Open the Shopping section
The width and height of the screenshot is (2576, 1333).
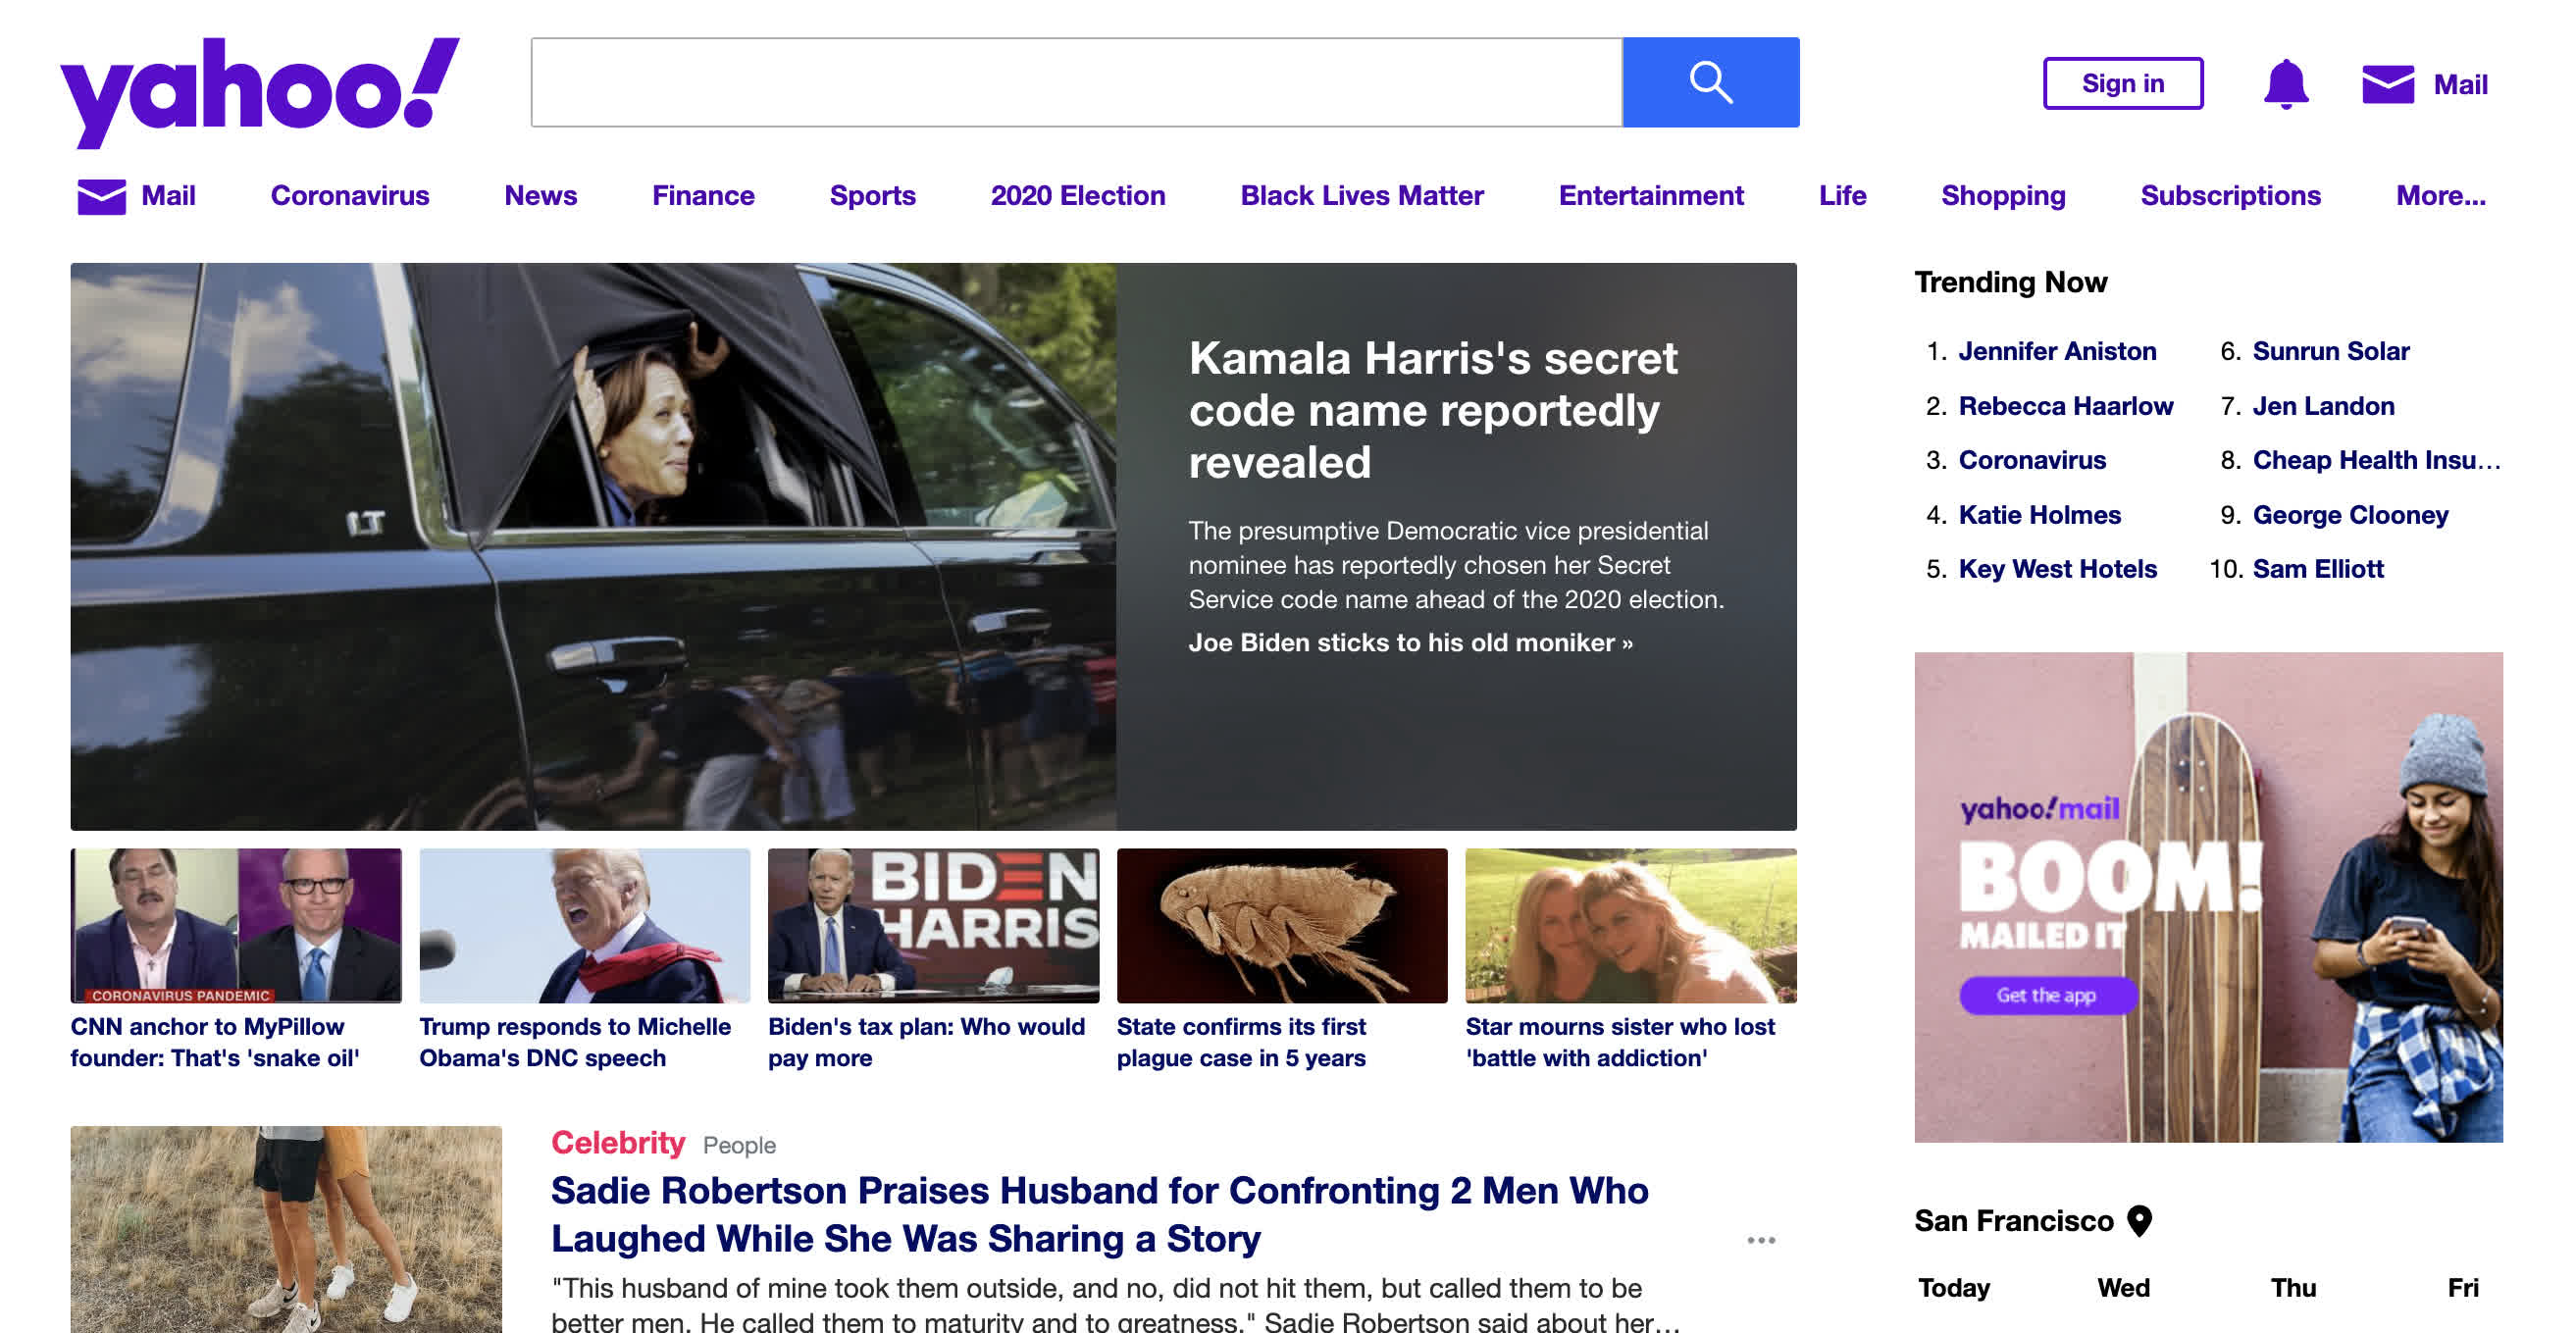[2003, 195]
